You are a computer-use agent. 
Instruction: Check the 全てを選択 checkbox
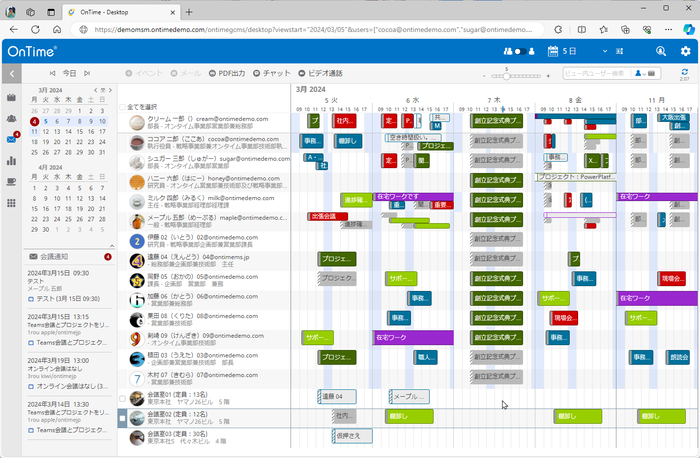[122, 107]
